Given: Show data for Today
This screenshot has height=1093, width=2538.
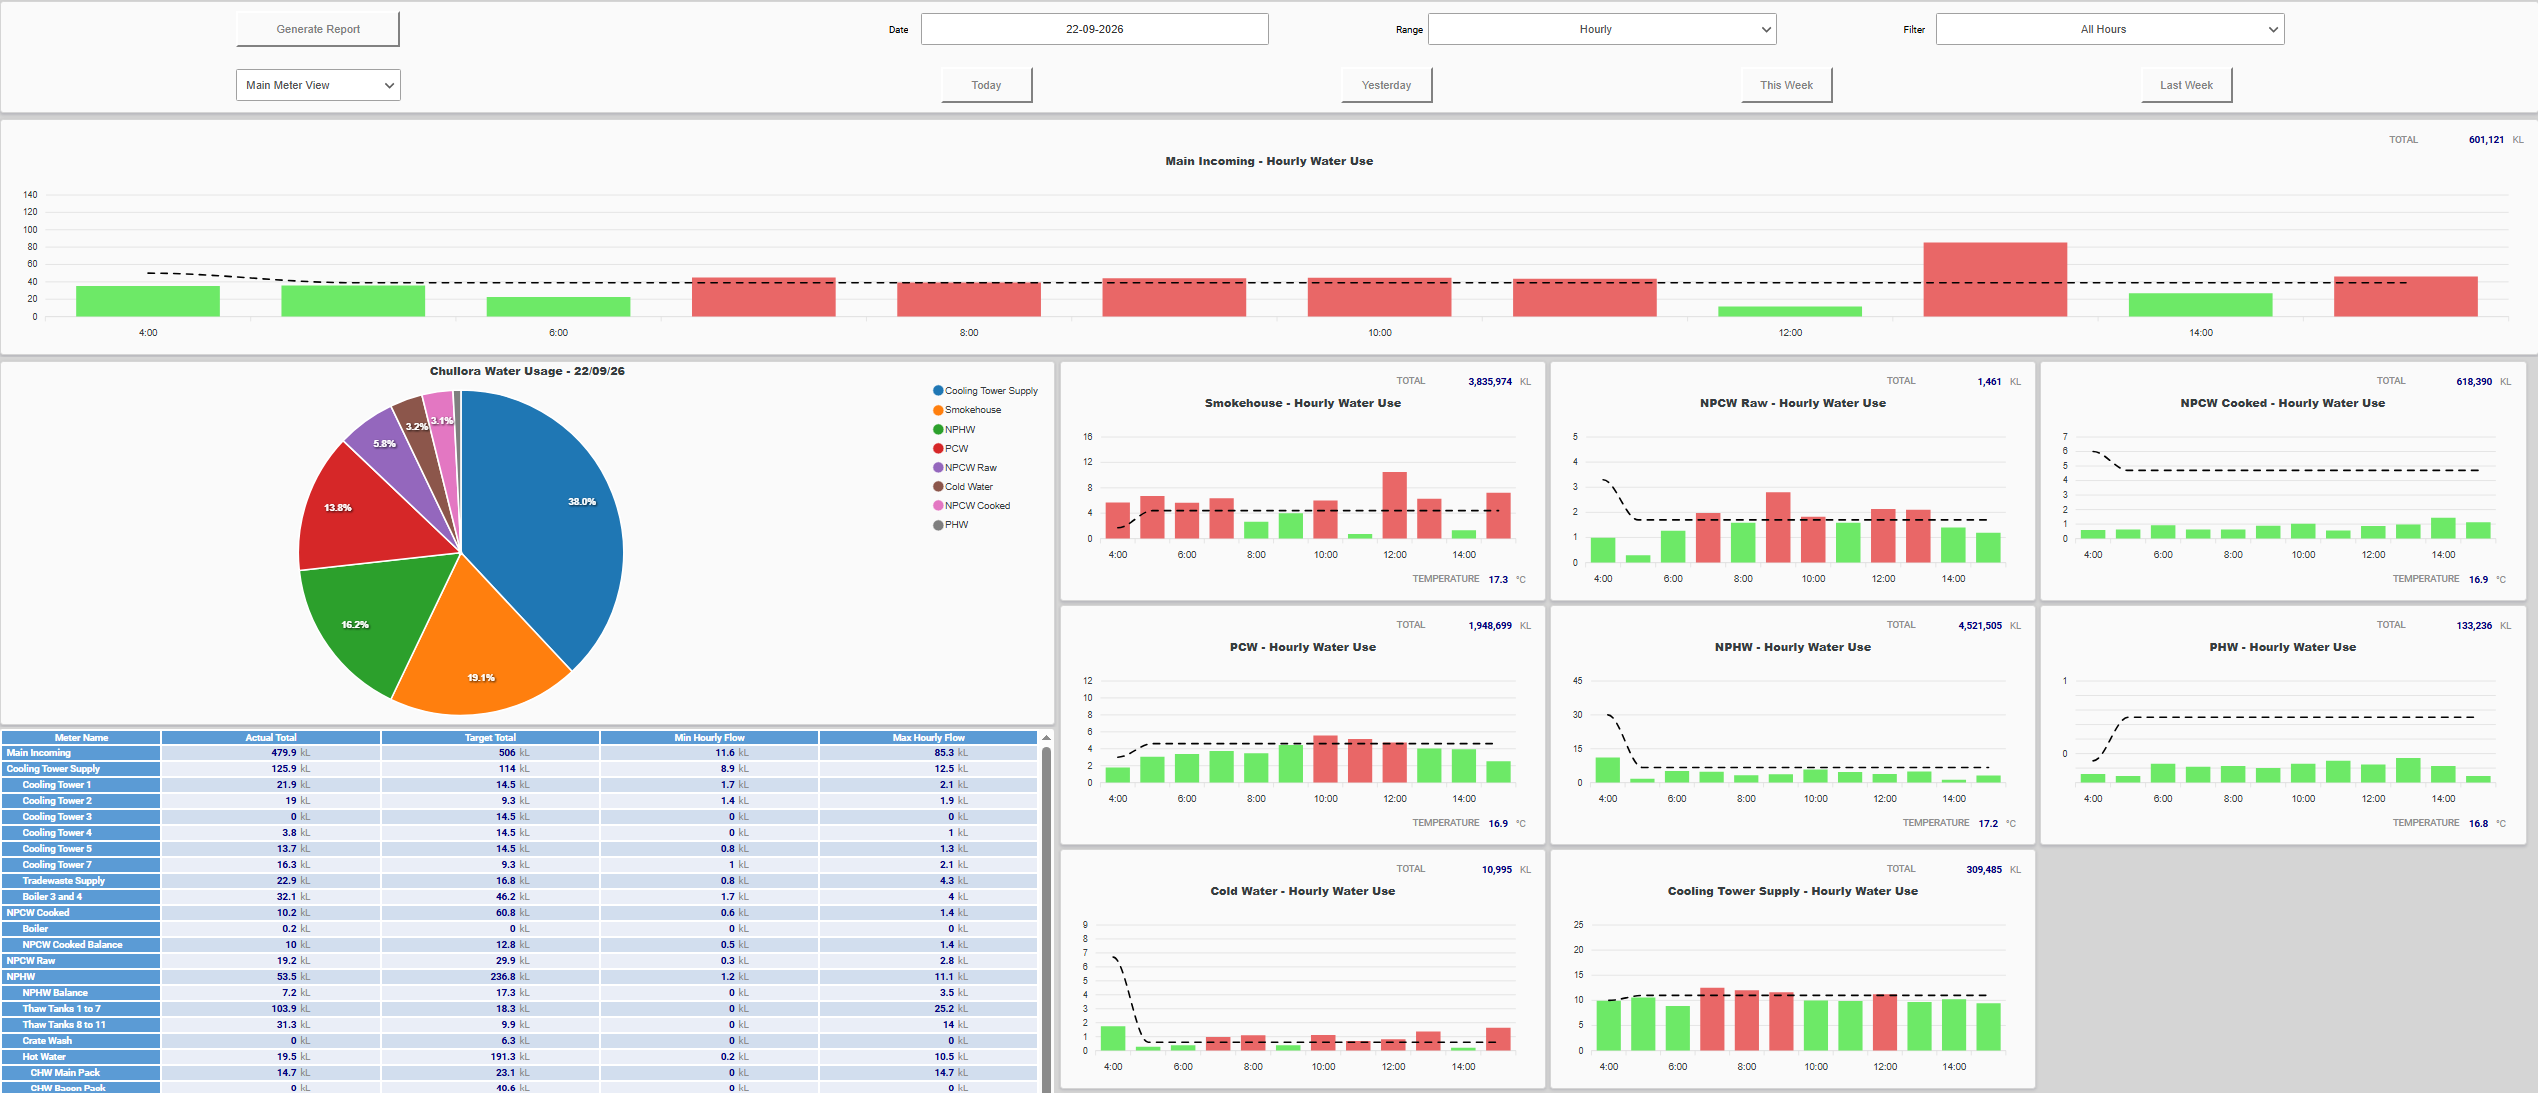Looking at the screenshot, I should pyautogui.click(x=986, y=85).
